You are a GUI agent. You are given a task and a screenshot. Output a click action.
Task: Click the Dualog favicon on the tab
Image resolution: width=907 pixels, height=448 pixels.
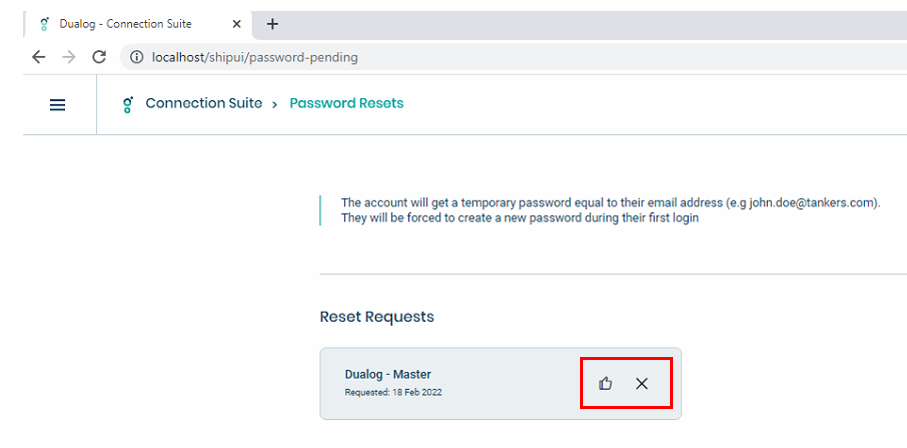pyautogui.click(x=45, y=24)
